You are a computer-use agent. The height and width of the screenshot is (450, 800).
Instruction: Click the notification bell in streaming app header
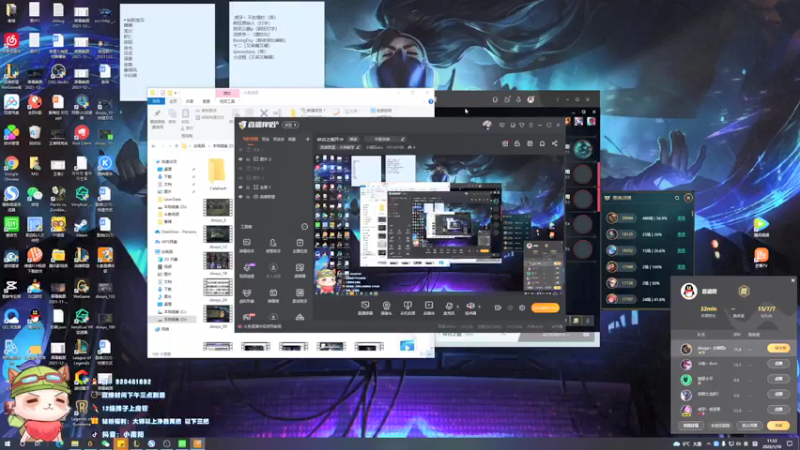tap(542, 143)
